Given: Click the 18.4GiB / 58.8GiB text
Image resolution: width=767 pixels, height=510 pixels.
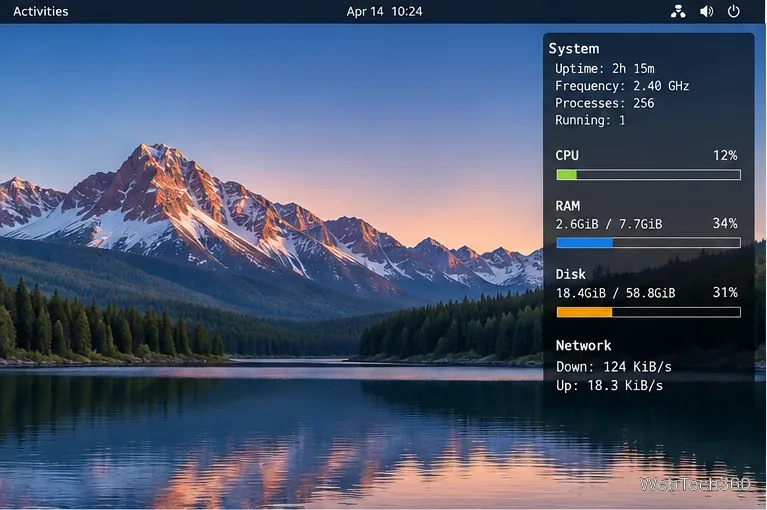Looking at the screenshot, I should 615,293.
